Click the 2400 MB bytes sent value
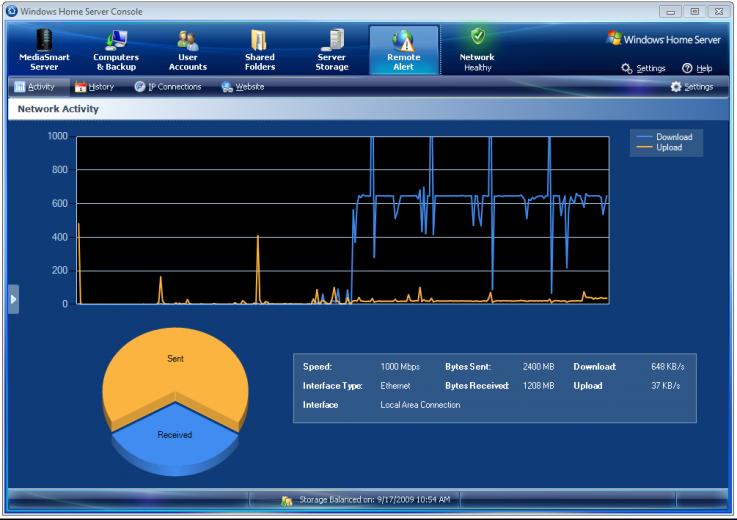Viewport: 737px width, 520px height. coord(539,367)
